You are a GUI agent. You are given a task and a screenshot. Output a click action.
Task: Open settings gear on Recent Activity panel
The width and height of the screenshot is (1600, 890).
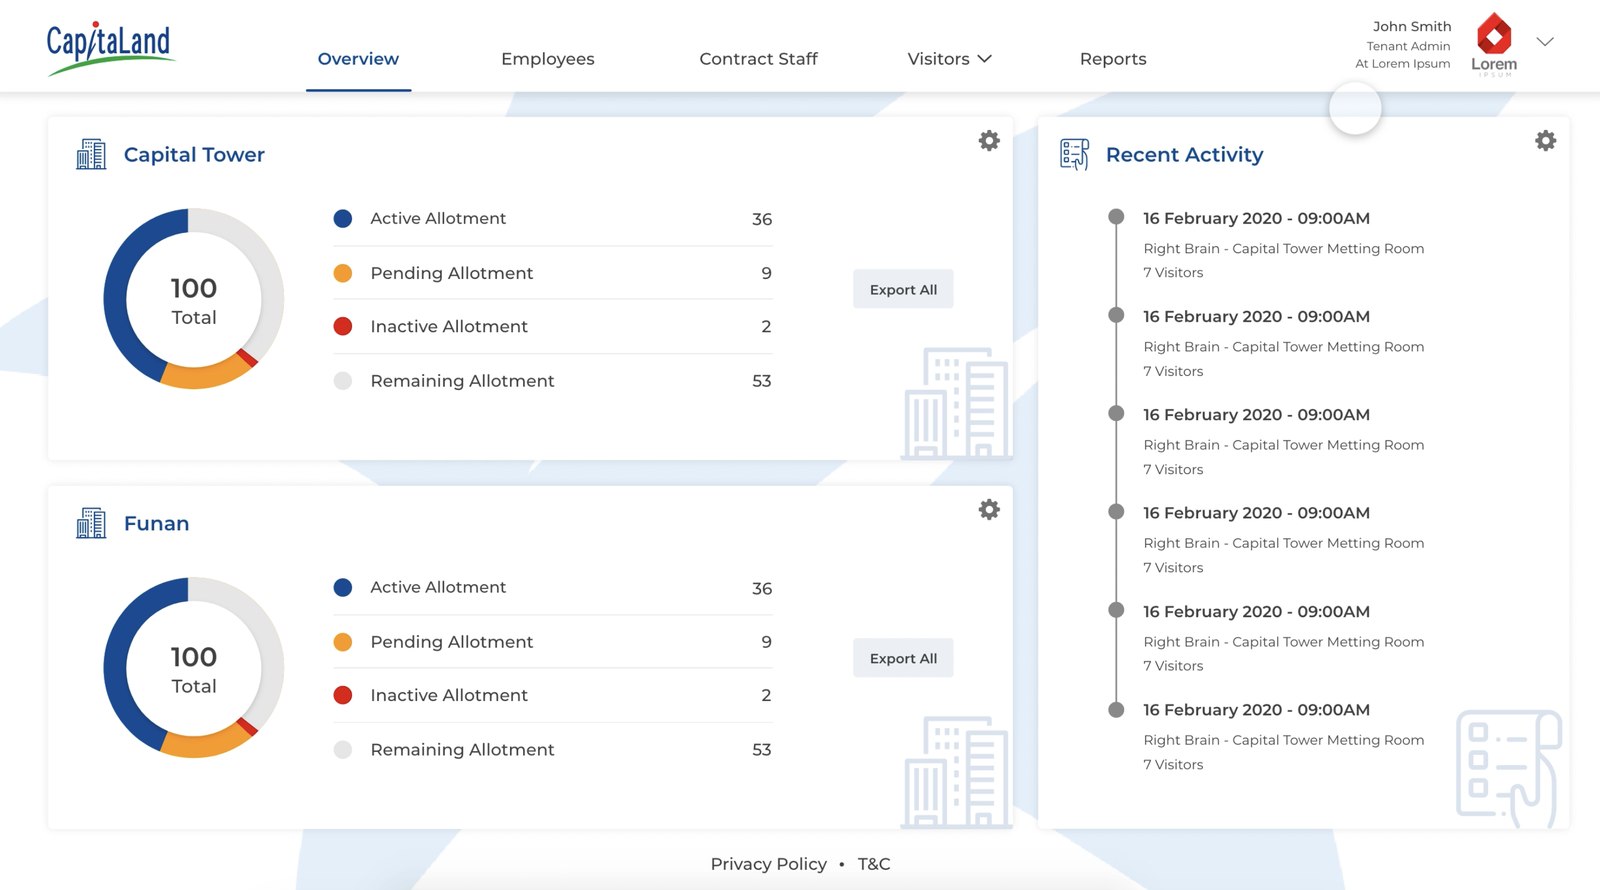tap(1546, 141)
